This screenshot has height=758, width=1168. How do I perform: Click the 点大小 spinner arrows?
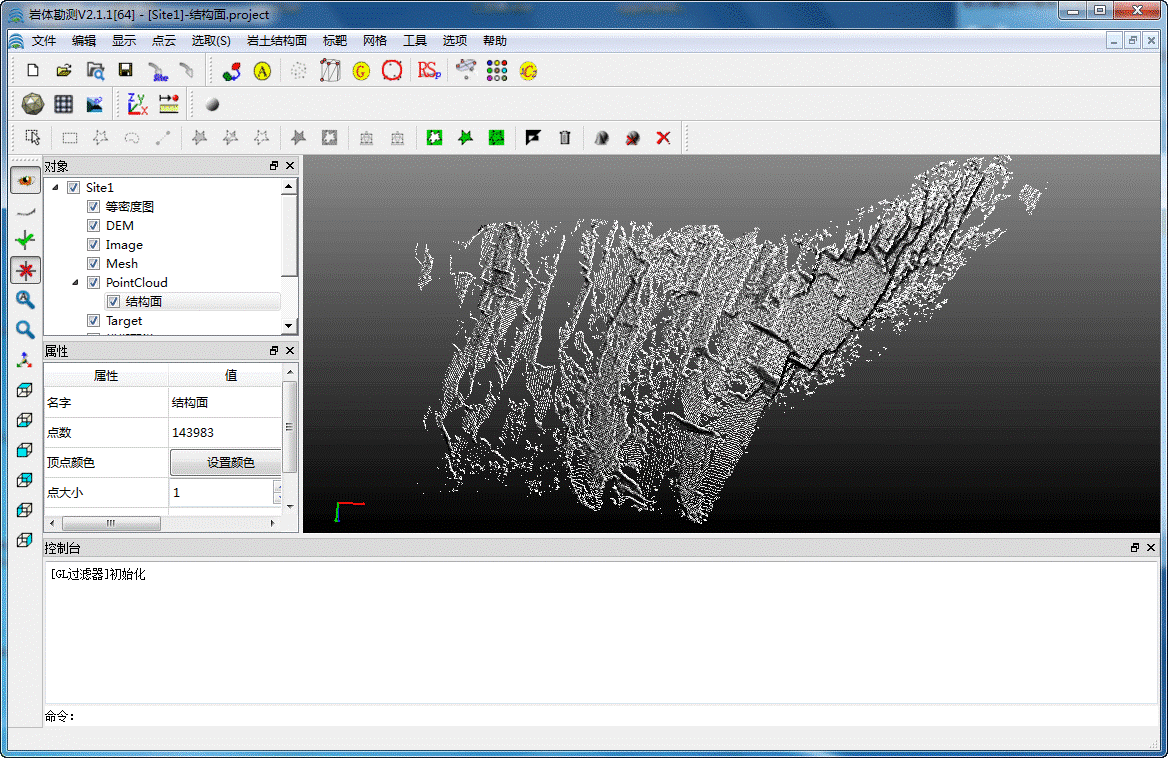point(277,492)
